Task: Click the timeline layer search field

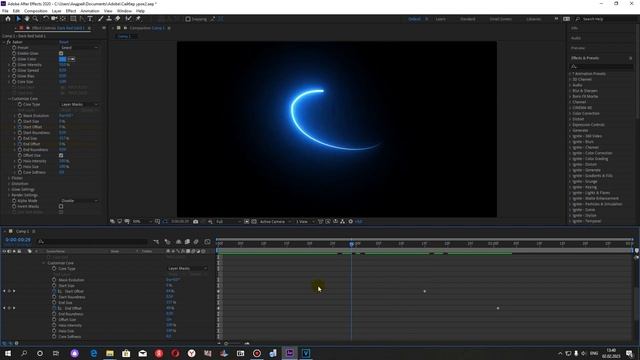Action: tap(92, 242)
